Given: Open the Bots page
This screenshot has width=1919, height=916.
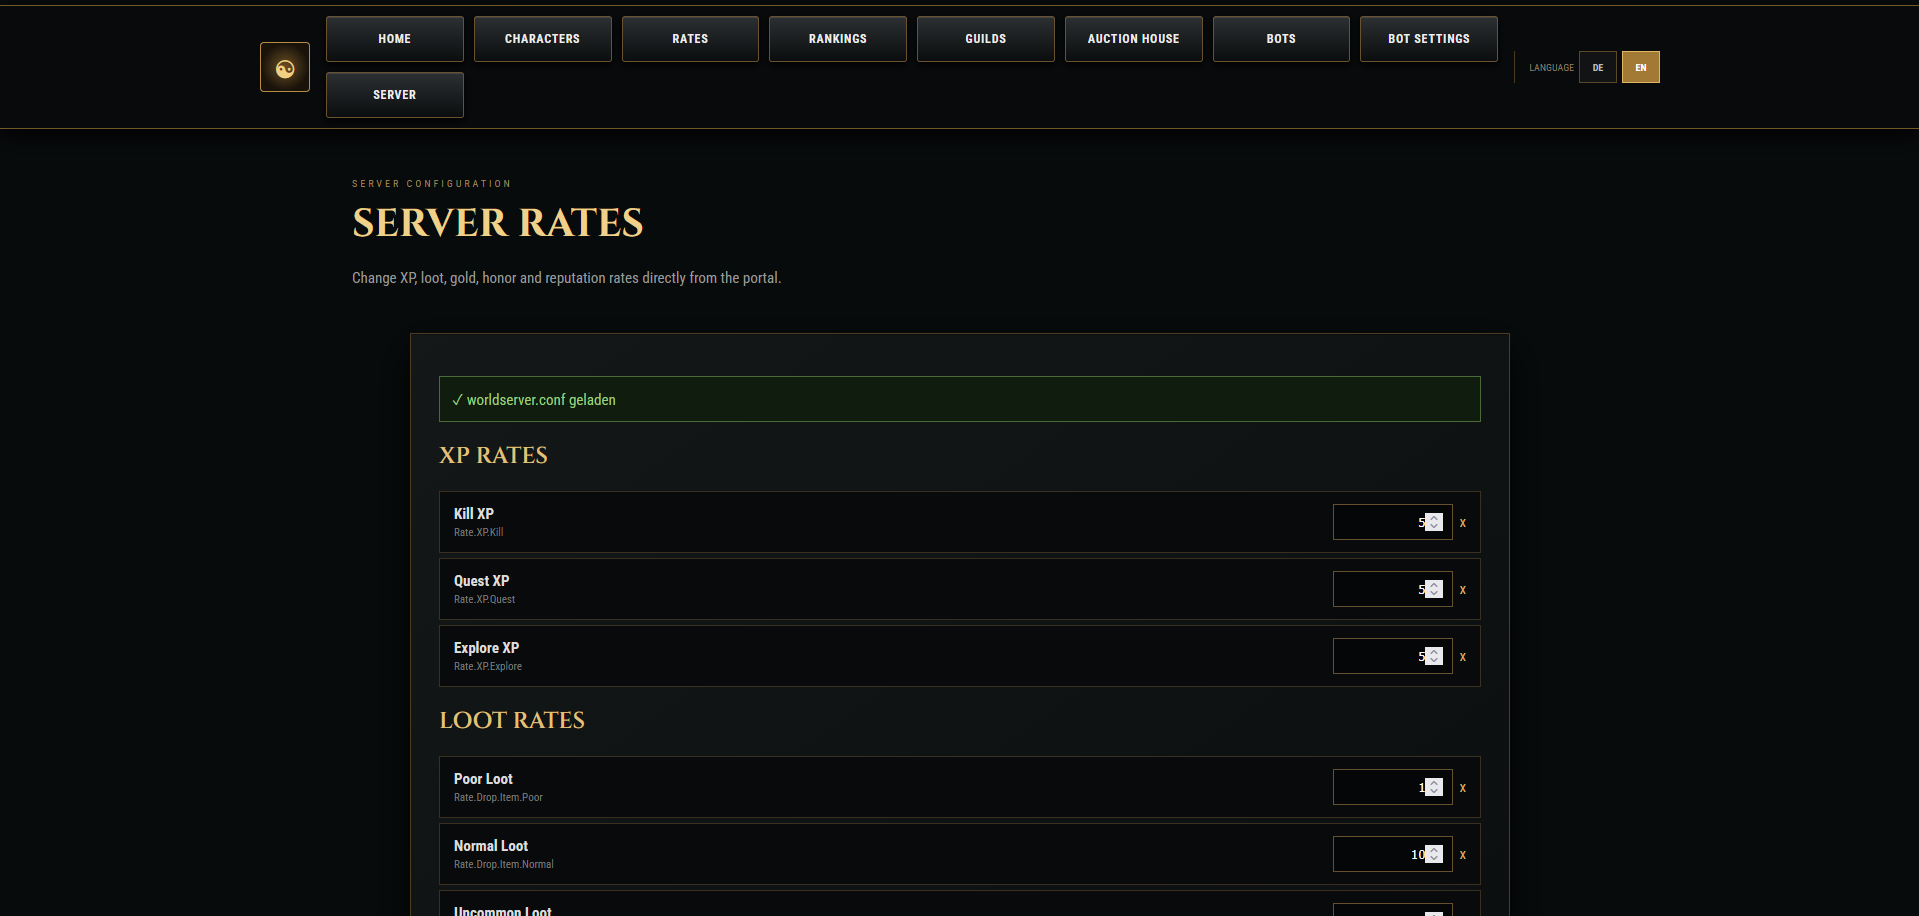Looking at the screenshot, I should point(1281,39).
